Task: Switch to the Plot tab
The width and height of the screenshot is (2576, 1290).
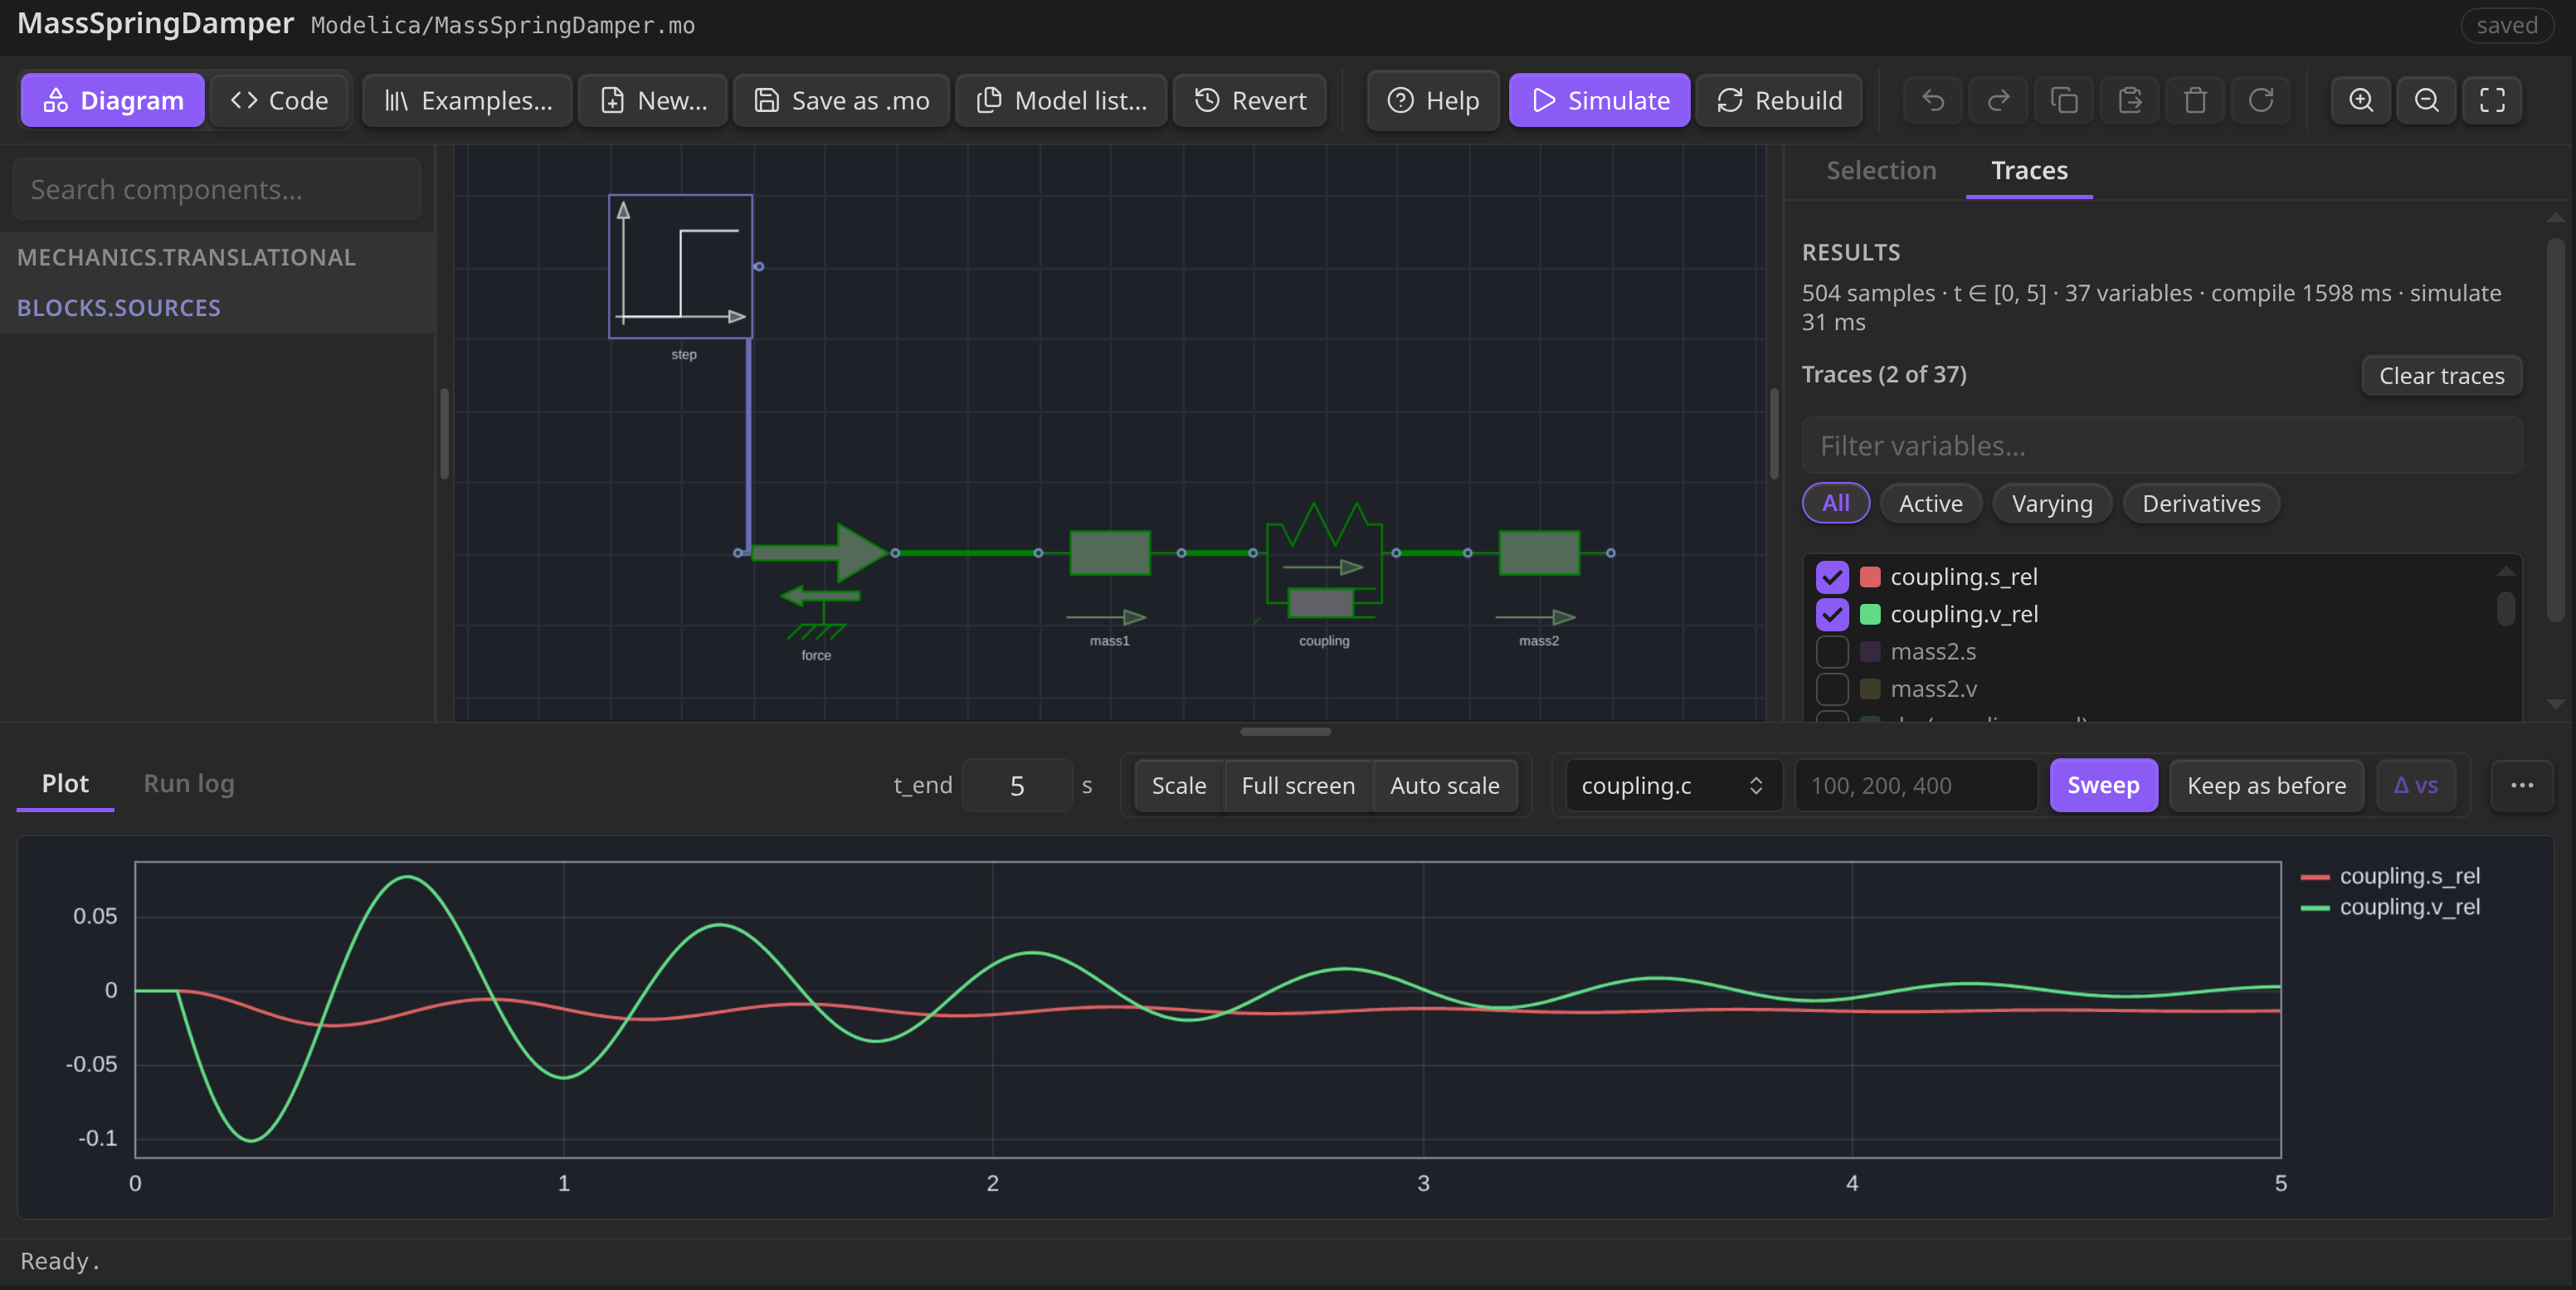Action: tap(65, 783)
